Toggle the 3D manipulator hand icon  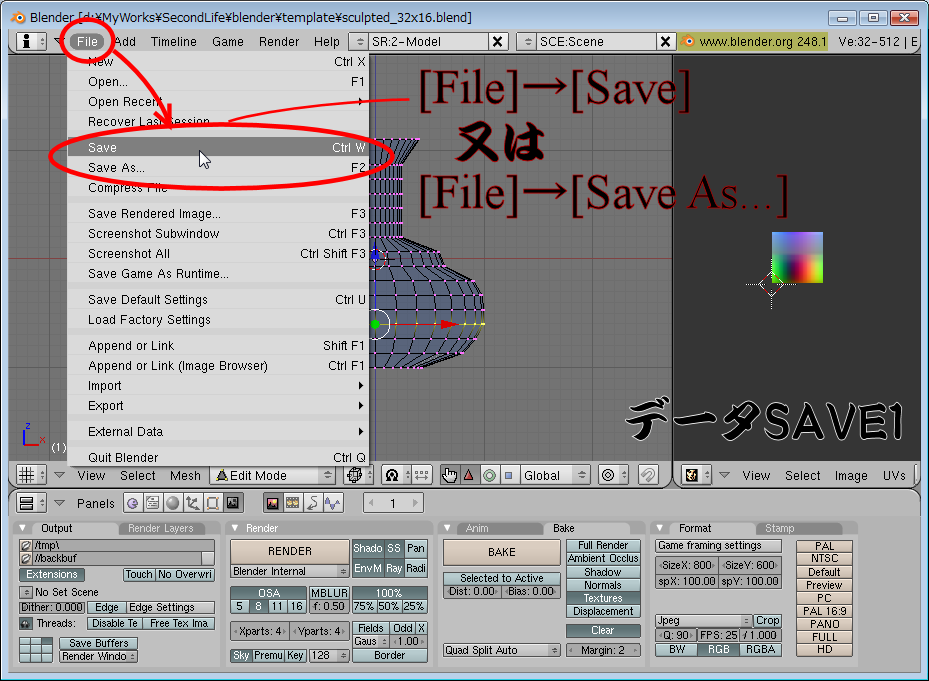pos(450,475)
